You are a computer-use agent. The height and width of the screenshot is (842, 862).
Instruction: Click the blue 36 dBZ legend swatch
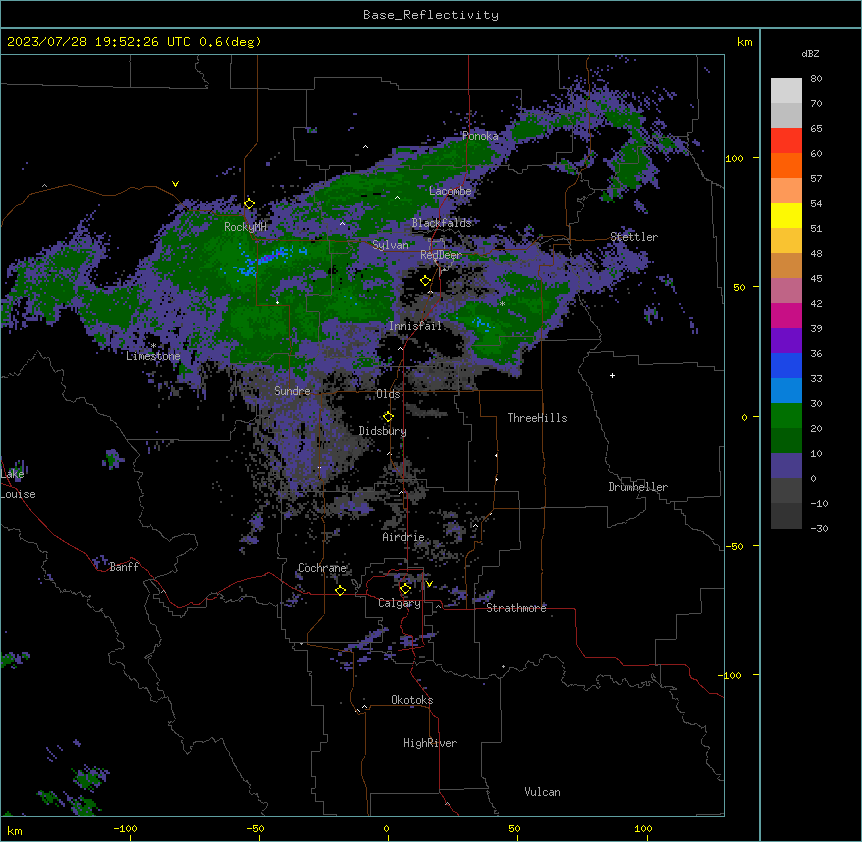pyautogui.click(x=786, y=365)
